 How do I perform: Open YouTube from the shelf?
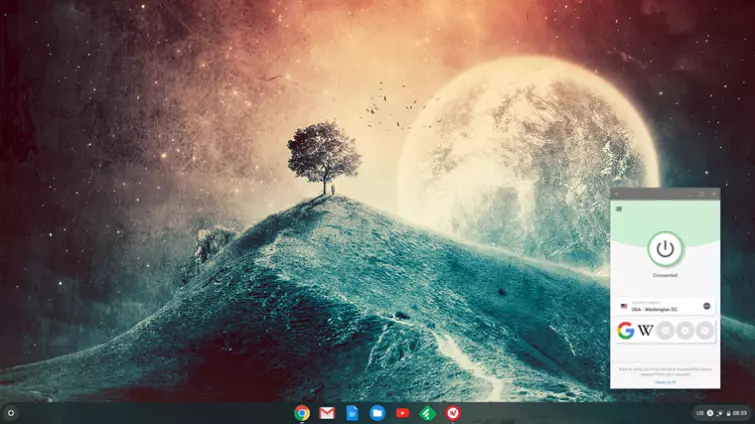(402, 413)
